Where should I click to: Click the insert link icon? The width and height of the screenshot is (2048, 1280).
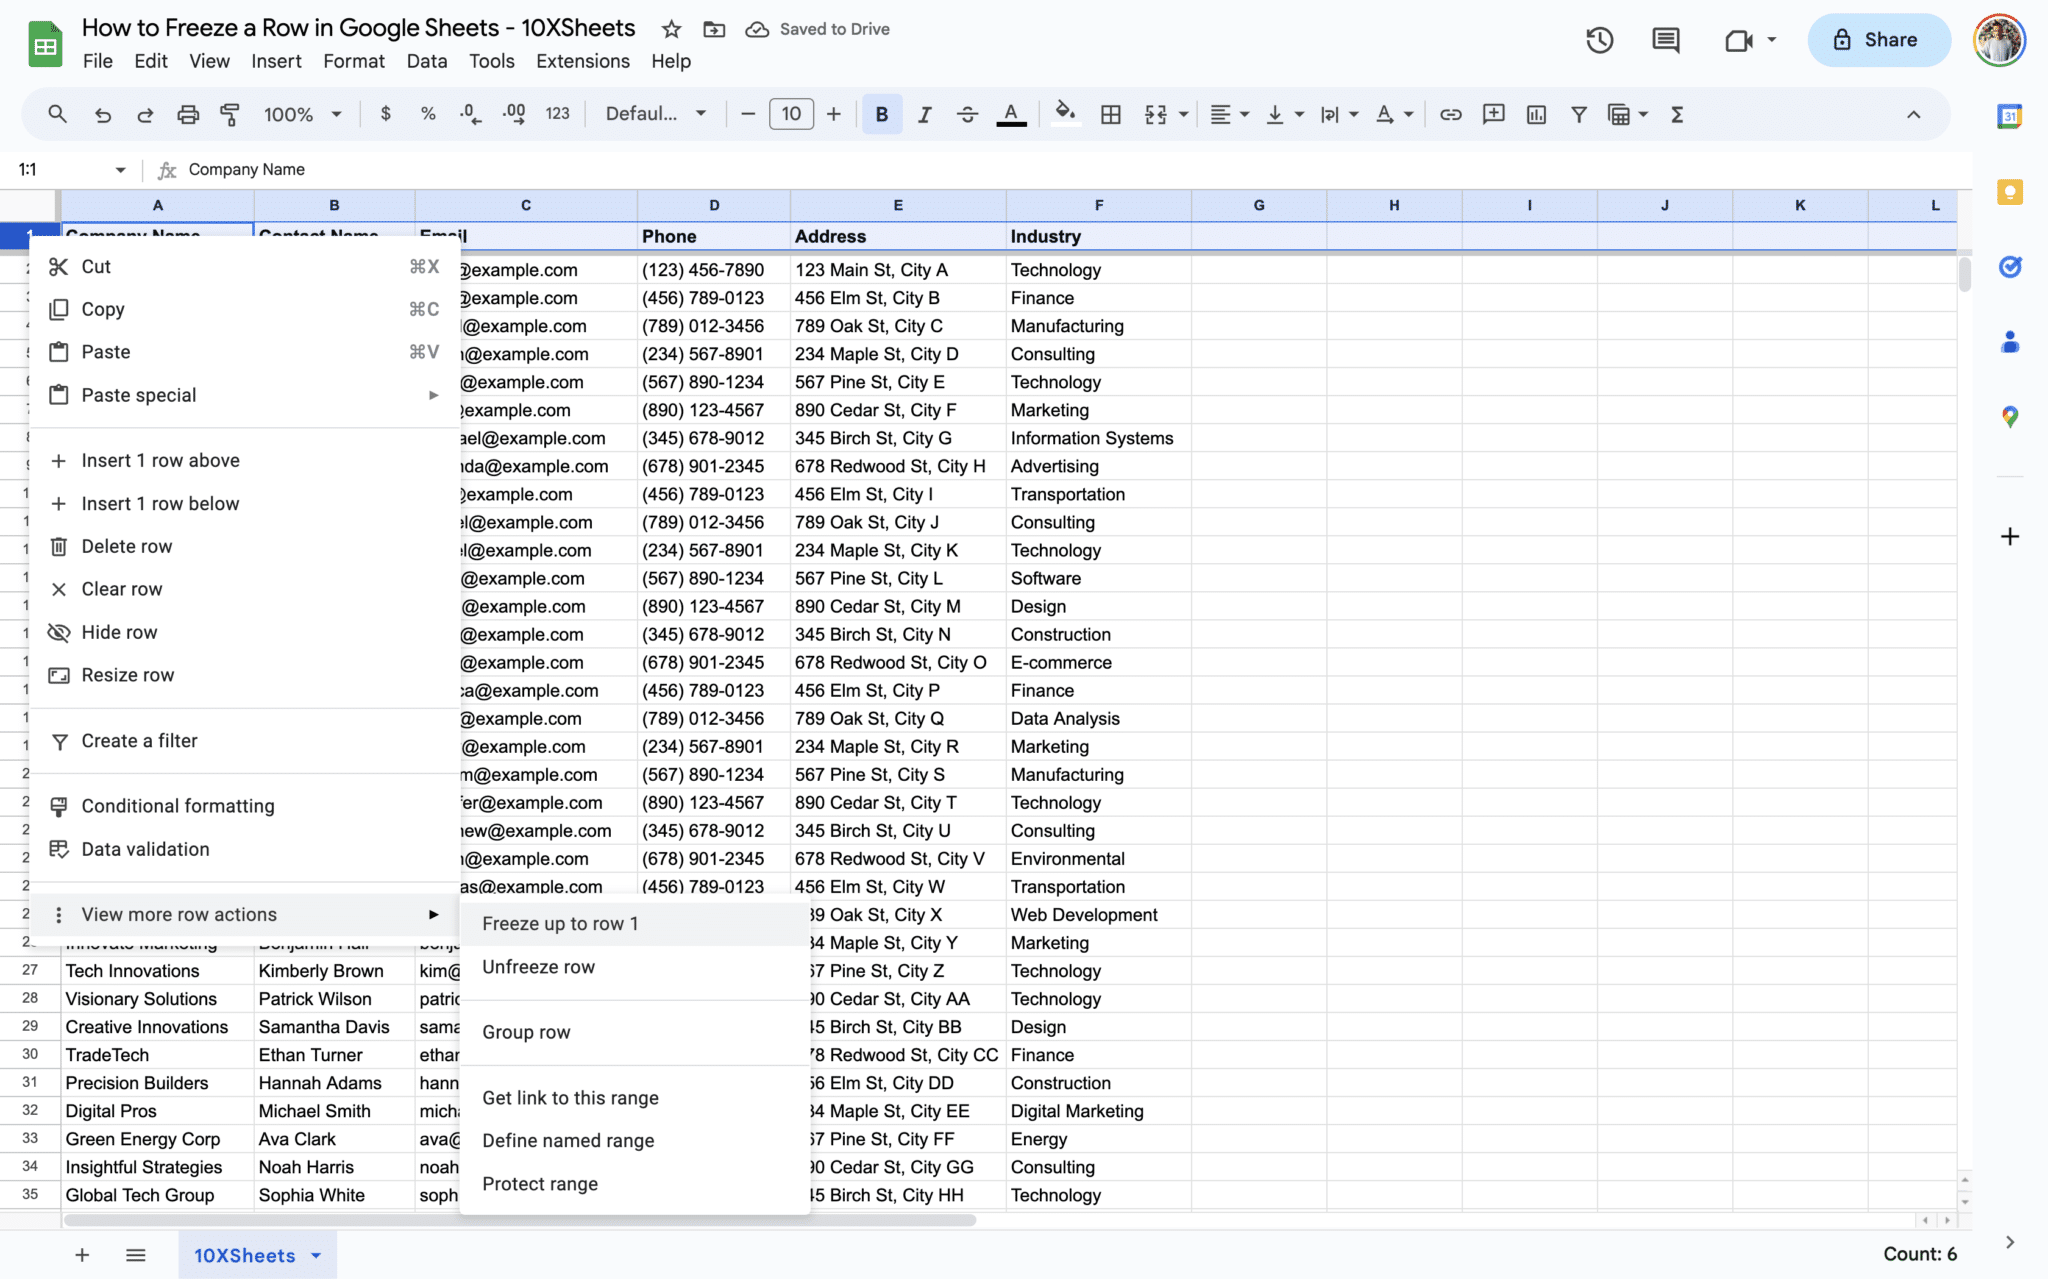(x=1450, y=114)
